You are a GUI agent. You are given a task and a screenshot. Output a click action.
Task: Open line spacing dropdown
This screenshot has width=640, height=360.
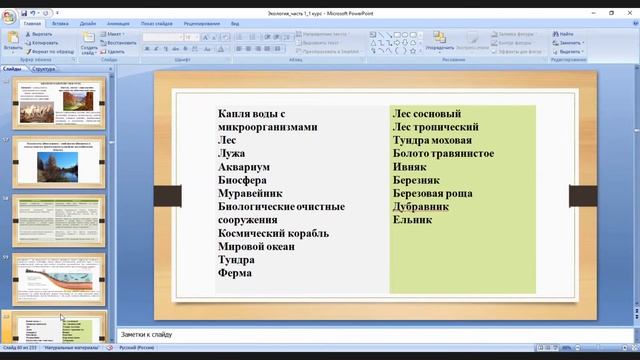point(288,38)
